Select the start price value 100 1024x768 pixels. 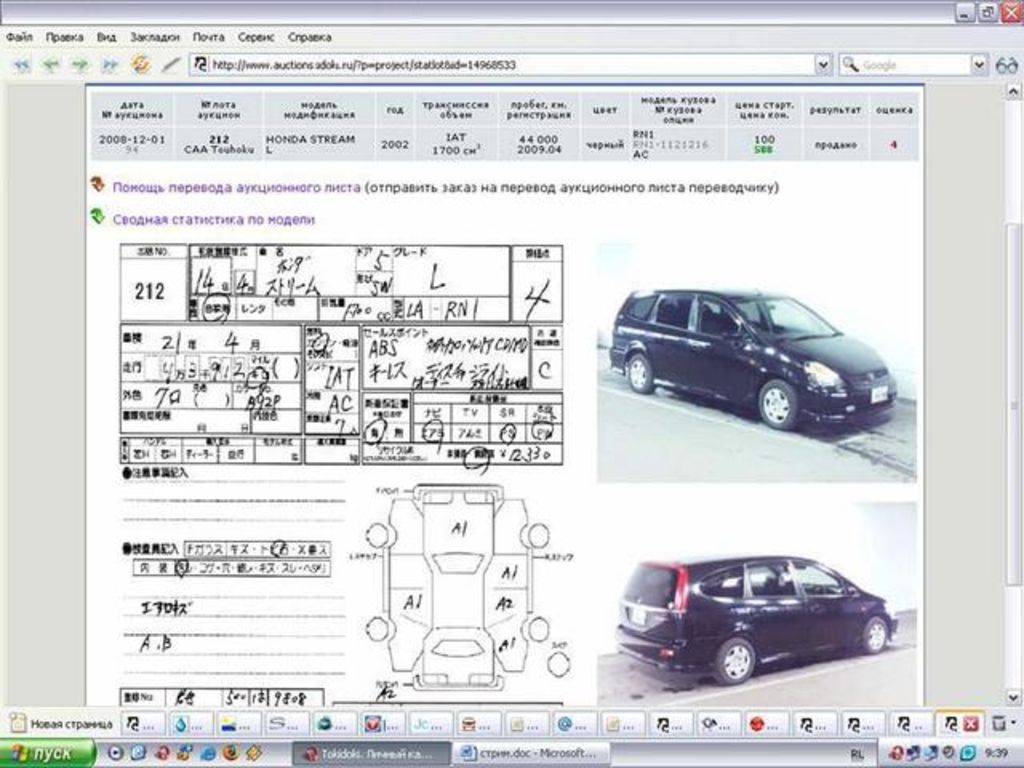(x=764, y=139)
